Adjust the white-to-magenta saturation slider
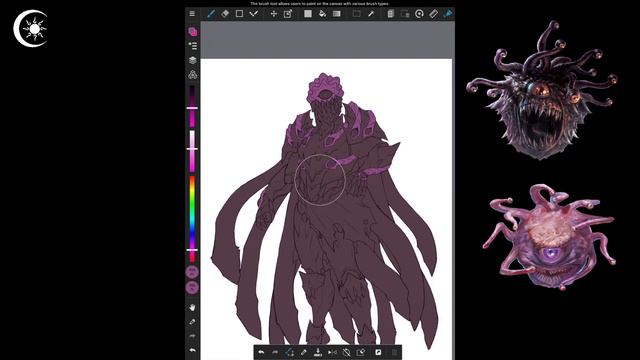This screenshot has width=640, height=360. click(x=192, y=151)
